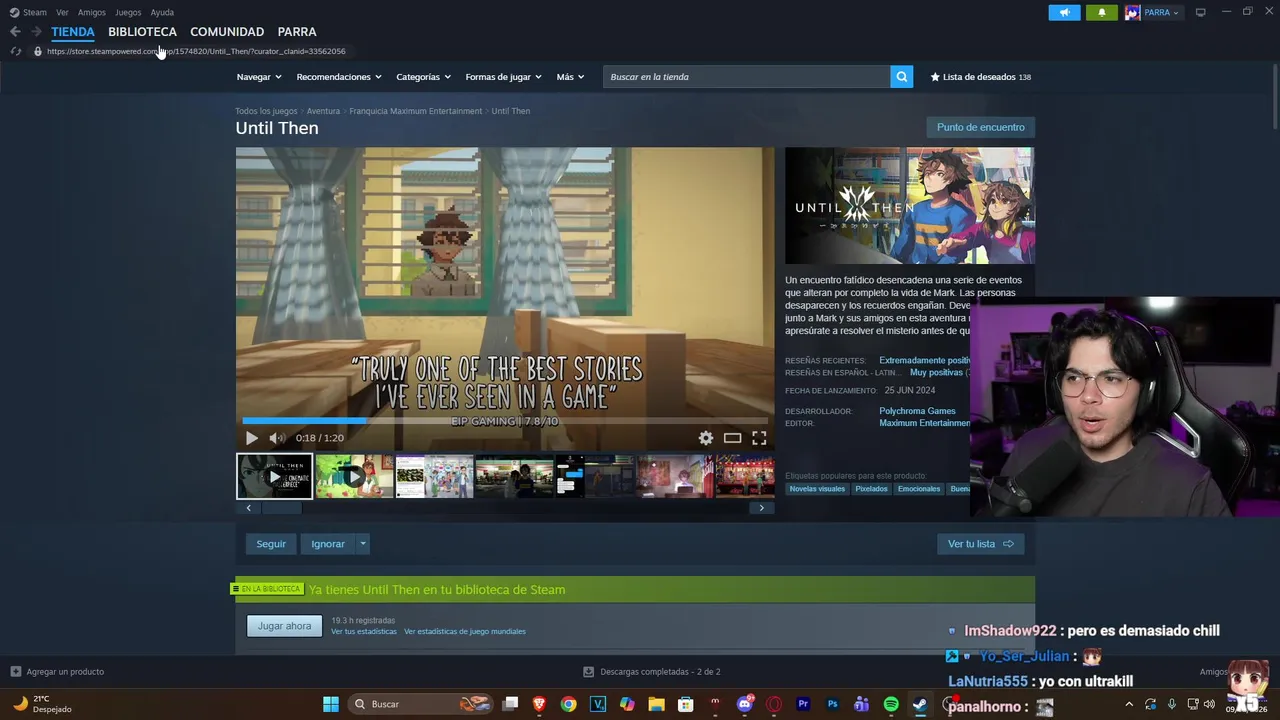The height and width of the screenshot is (720, 1280).
Task: Open Adobe Photoshop from the taskbar
Action: click(832, 704)
